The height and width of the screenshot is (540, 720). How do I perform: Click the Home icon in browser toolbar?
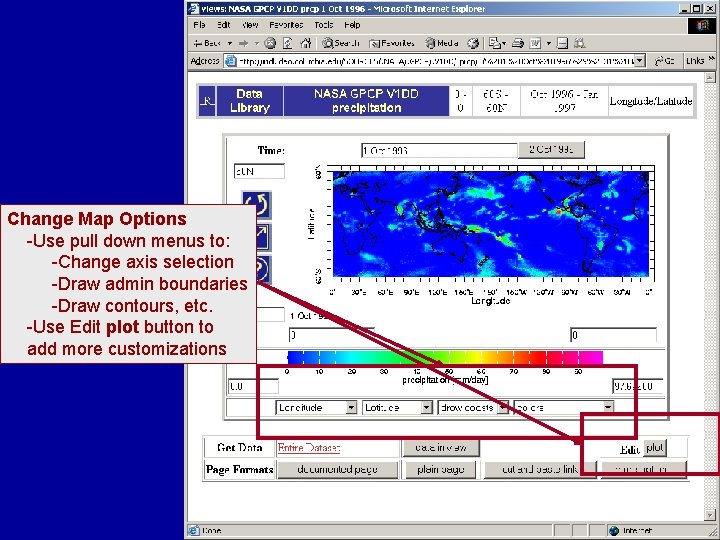(305, 43)
